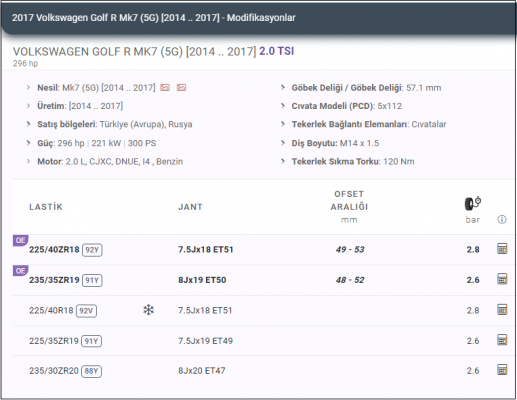
Task: Click the 92V load index badge
Action: [86, 311]
